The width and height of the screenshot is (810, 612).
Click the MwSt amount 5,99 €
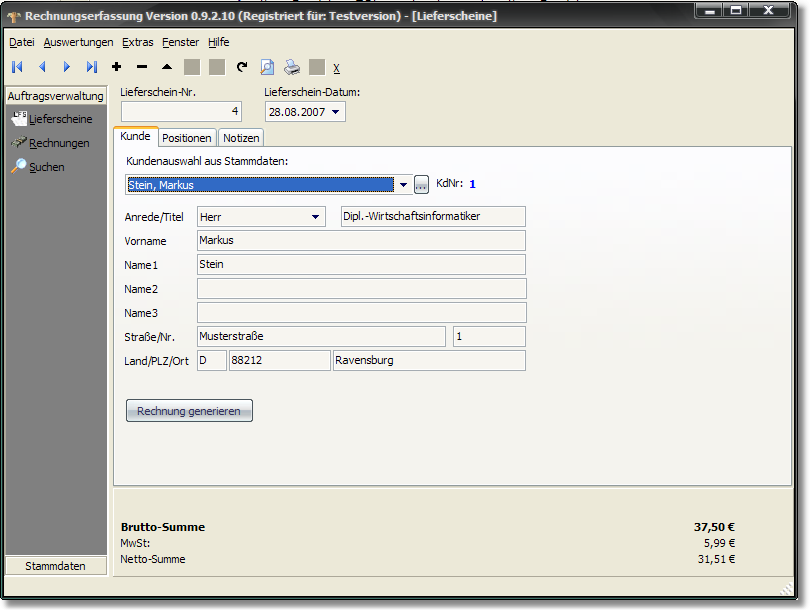pyautogui.click(x=719, y=543)
